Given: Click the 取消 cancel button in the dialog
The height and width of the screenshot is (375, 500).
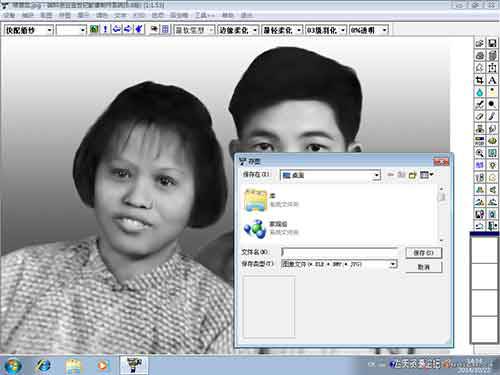Looking at the screenshot, I should [424, 267].
